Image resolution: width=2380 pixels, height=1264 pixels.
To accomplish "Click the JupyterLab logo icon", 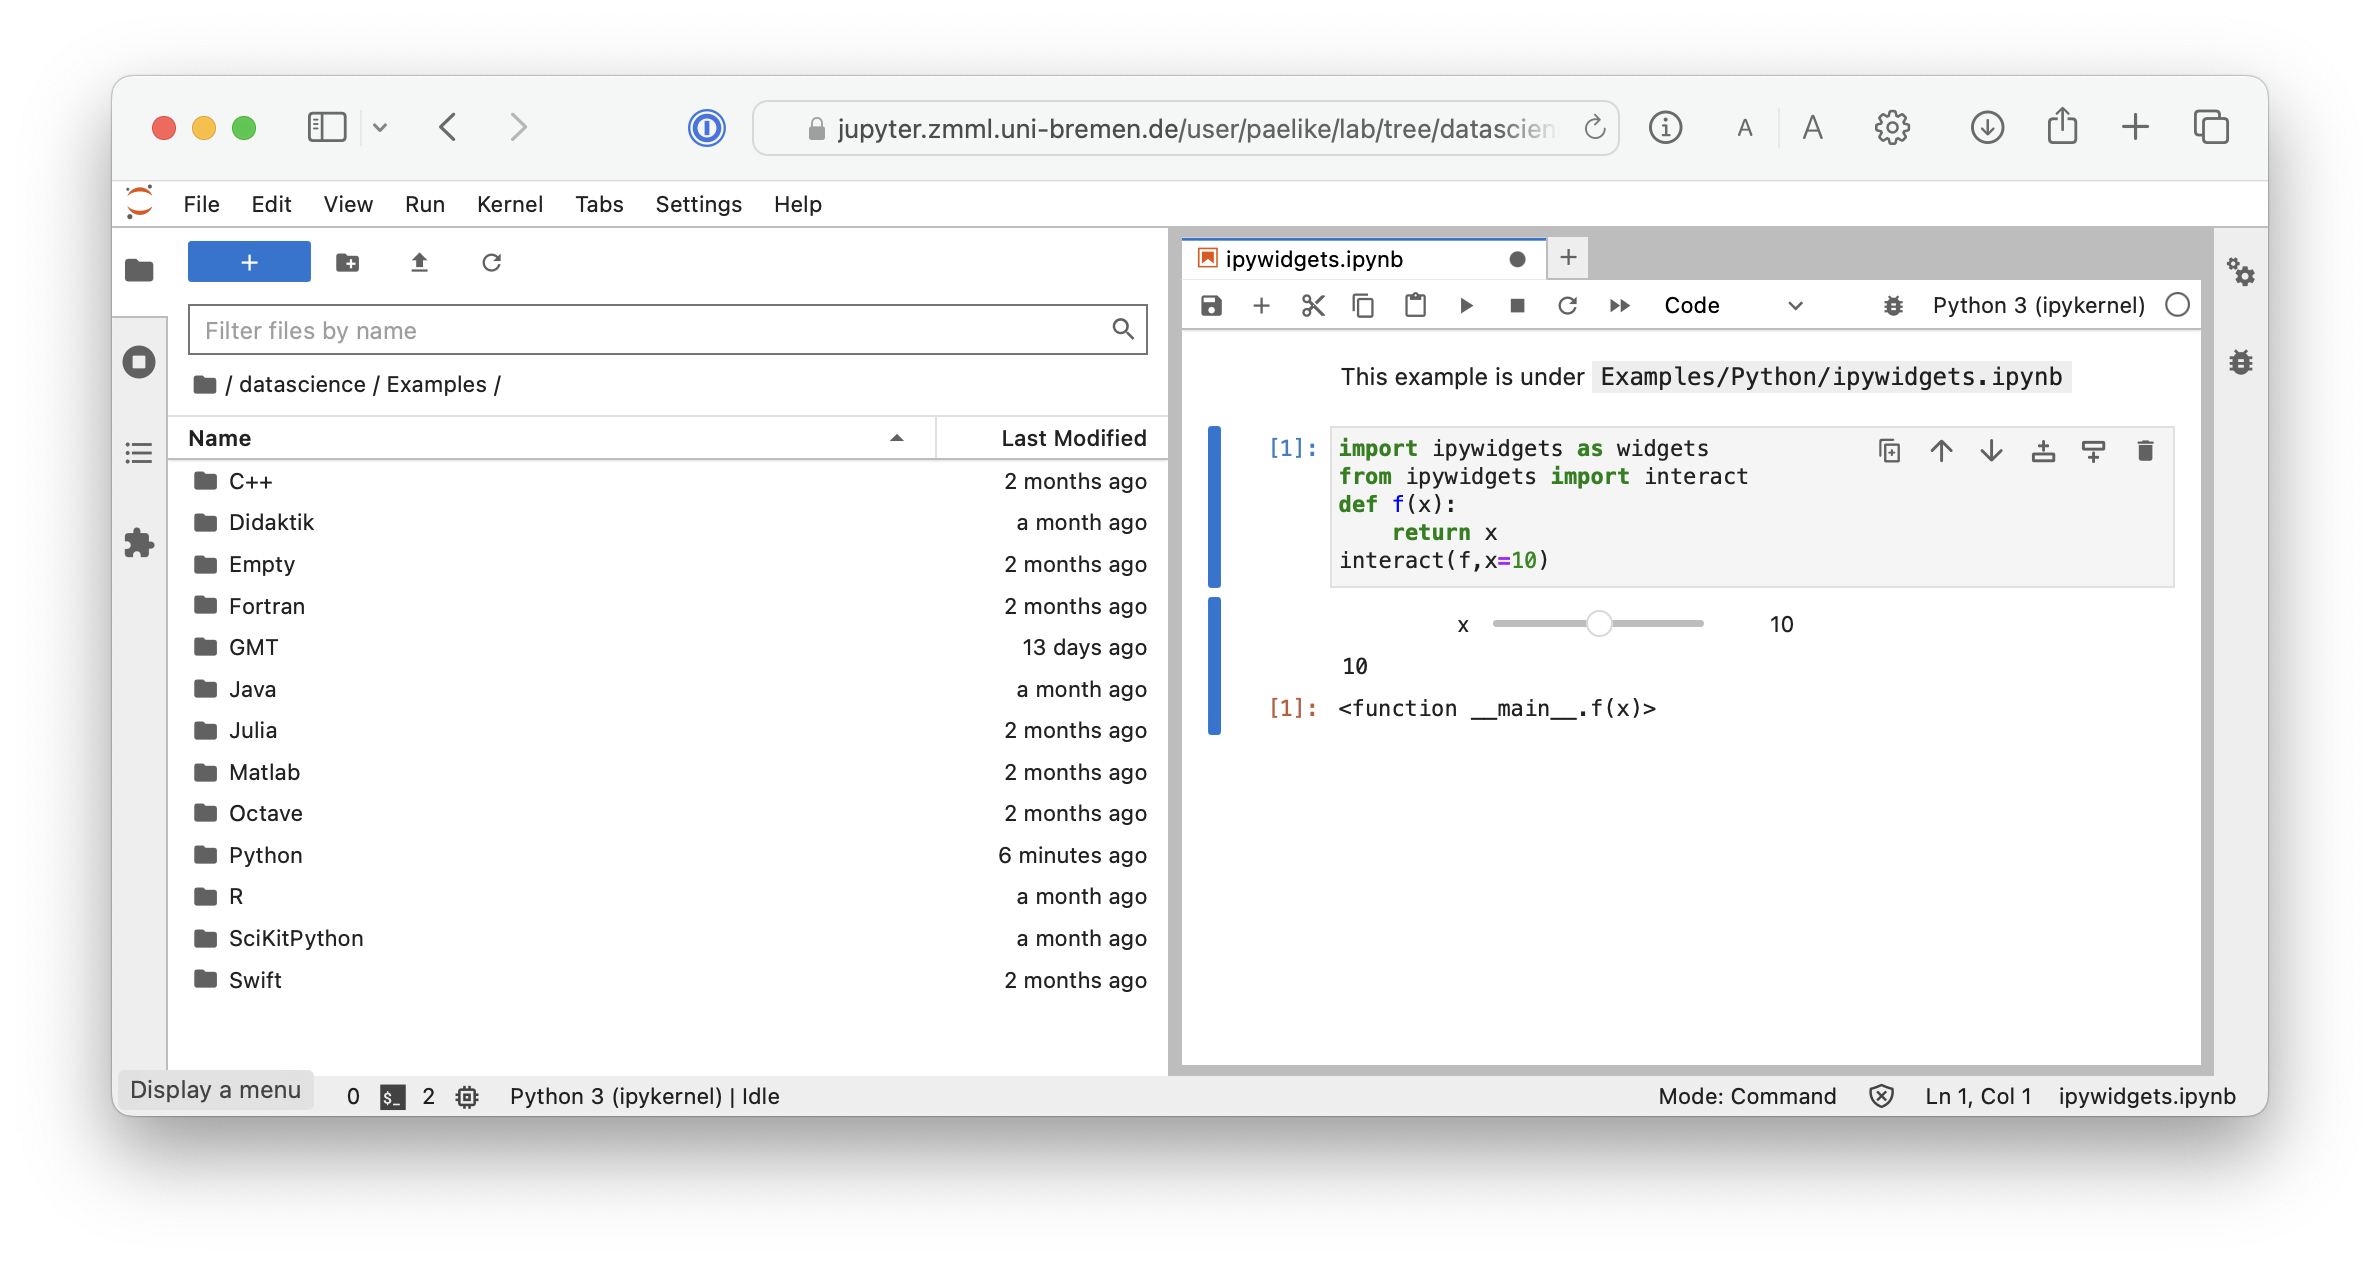I will click(140, 202).
